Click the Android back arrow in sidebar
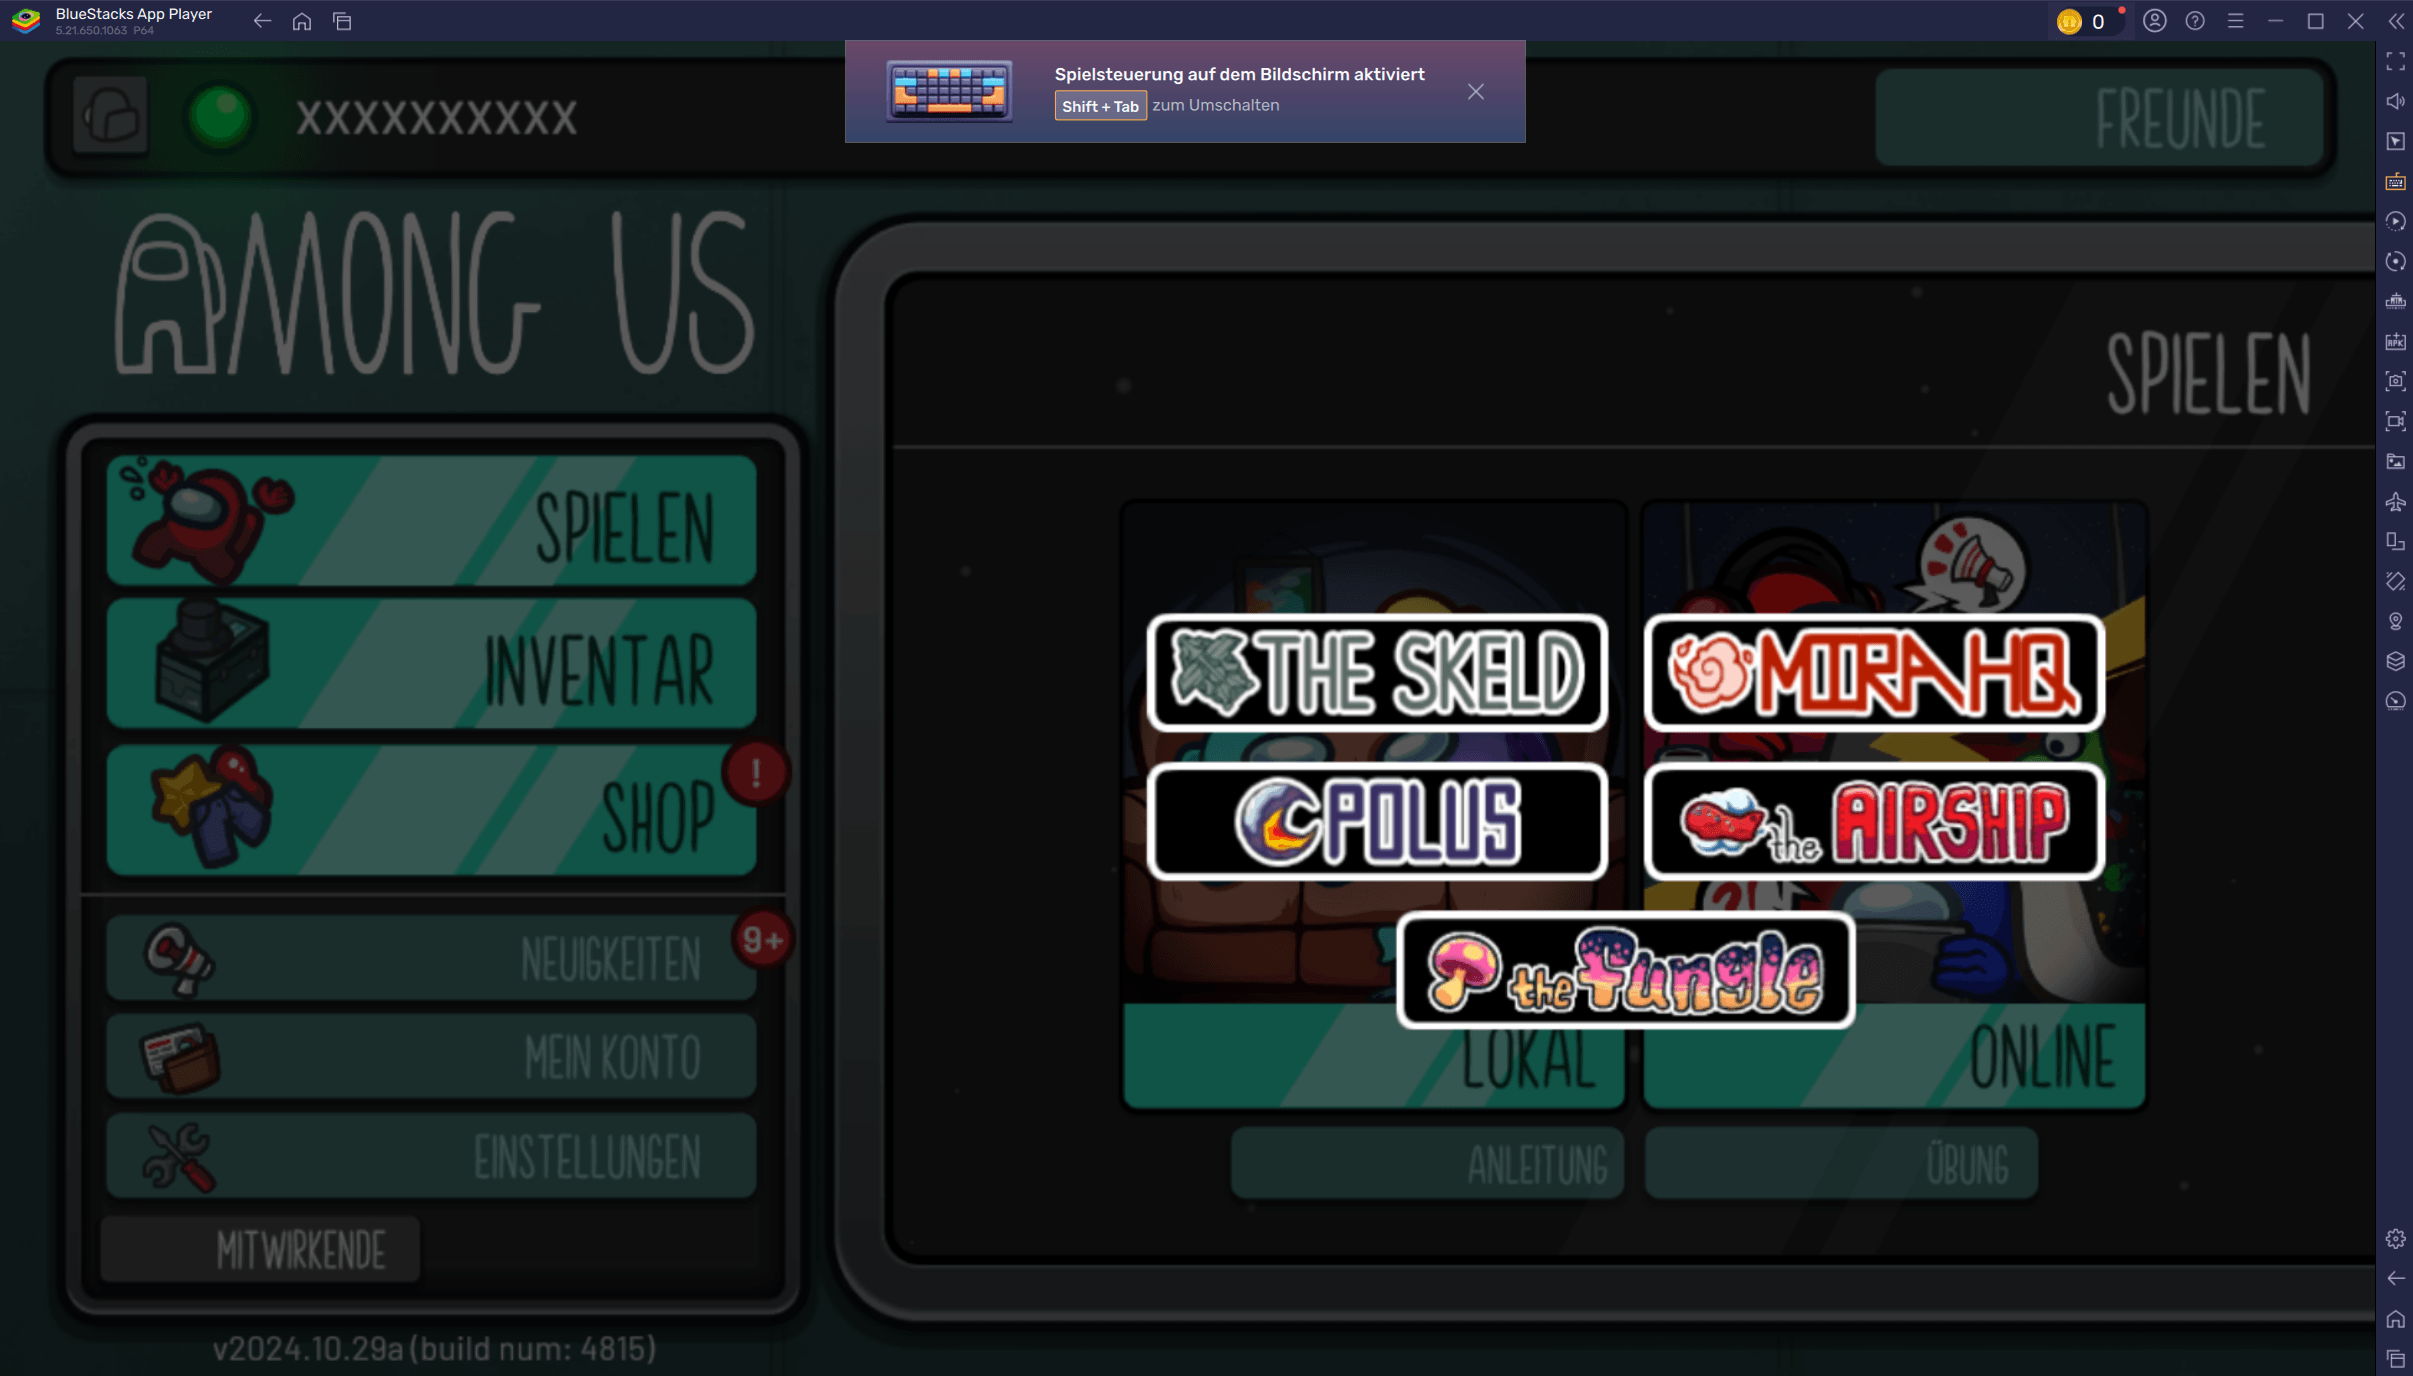Viewport: 2413px width, 1376px height. 2395,1279
